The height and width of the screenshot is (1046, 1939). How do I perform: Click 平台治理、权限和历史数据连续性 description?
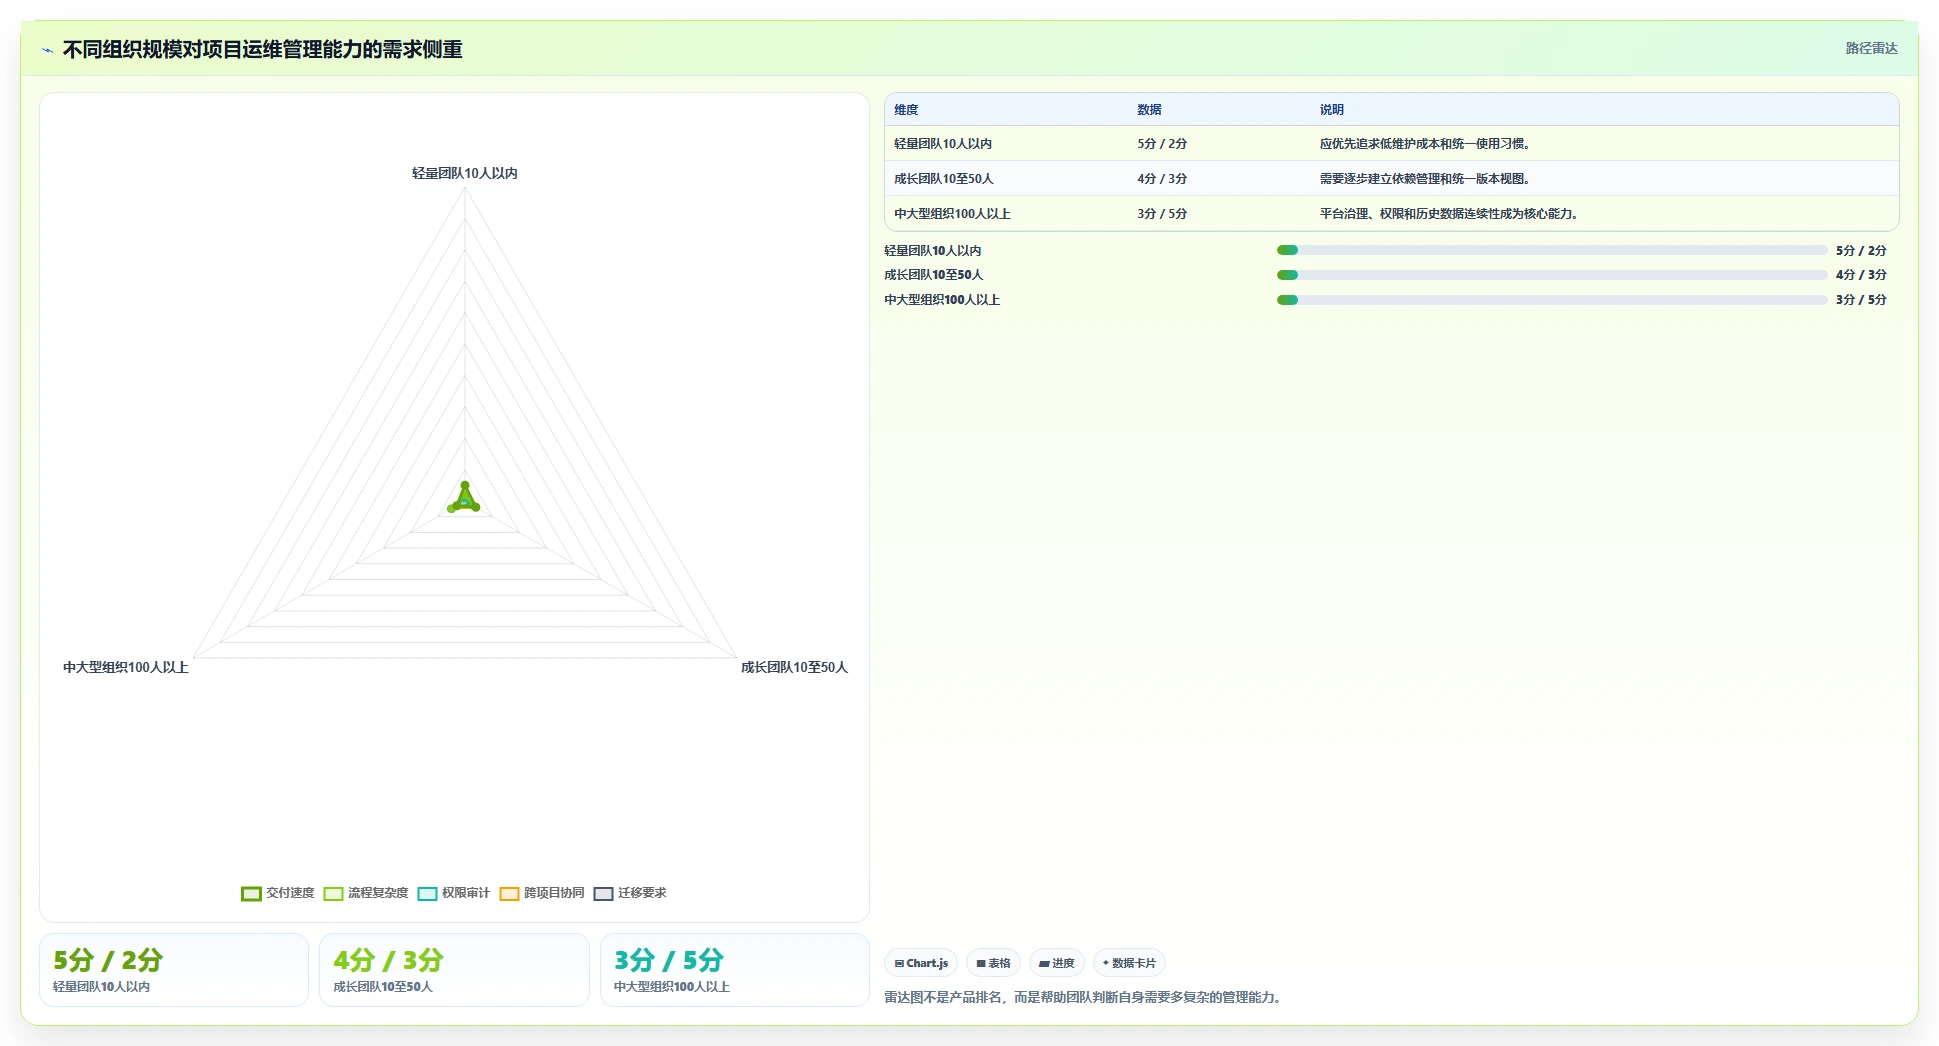pos(1449,214)
